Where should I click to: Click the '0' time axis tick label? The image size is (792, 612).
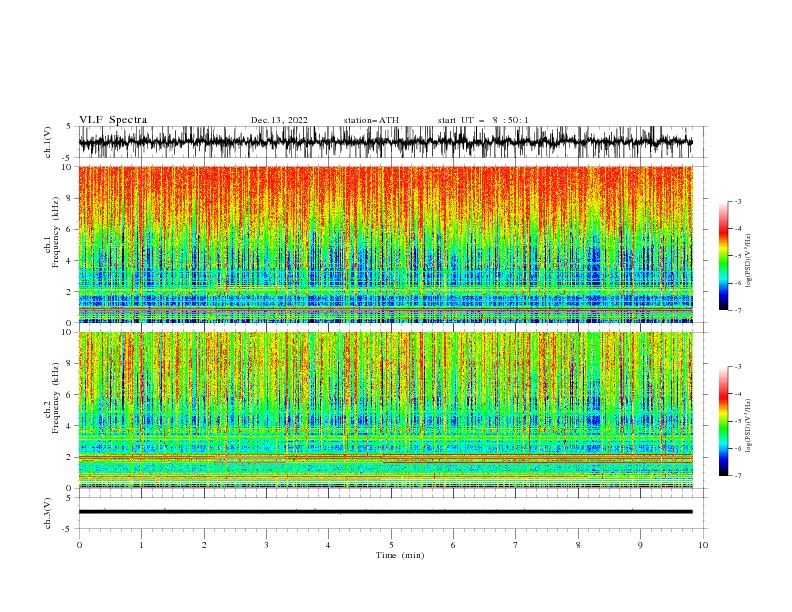(x=79, y=545)
